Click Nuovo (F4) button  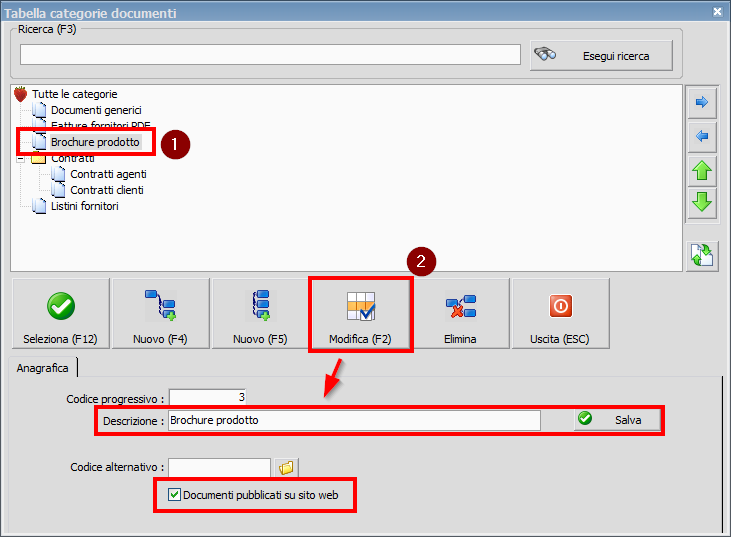160,314
